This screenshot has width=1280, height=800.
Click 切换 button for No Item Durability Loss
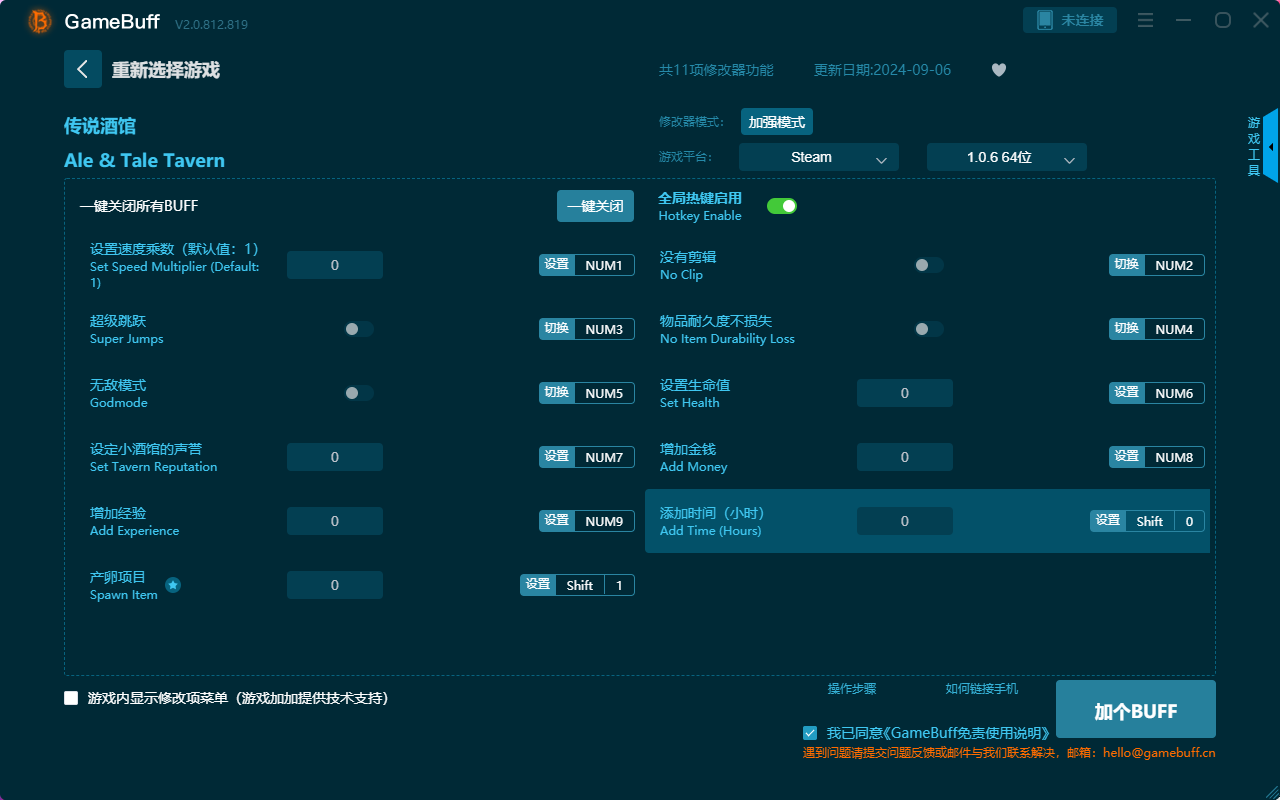click(1127, 329)
